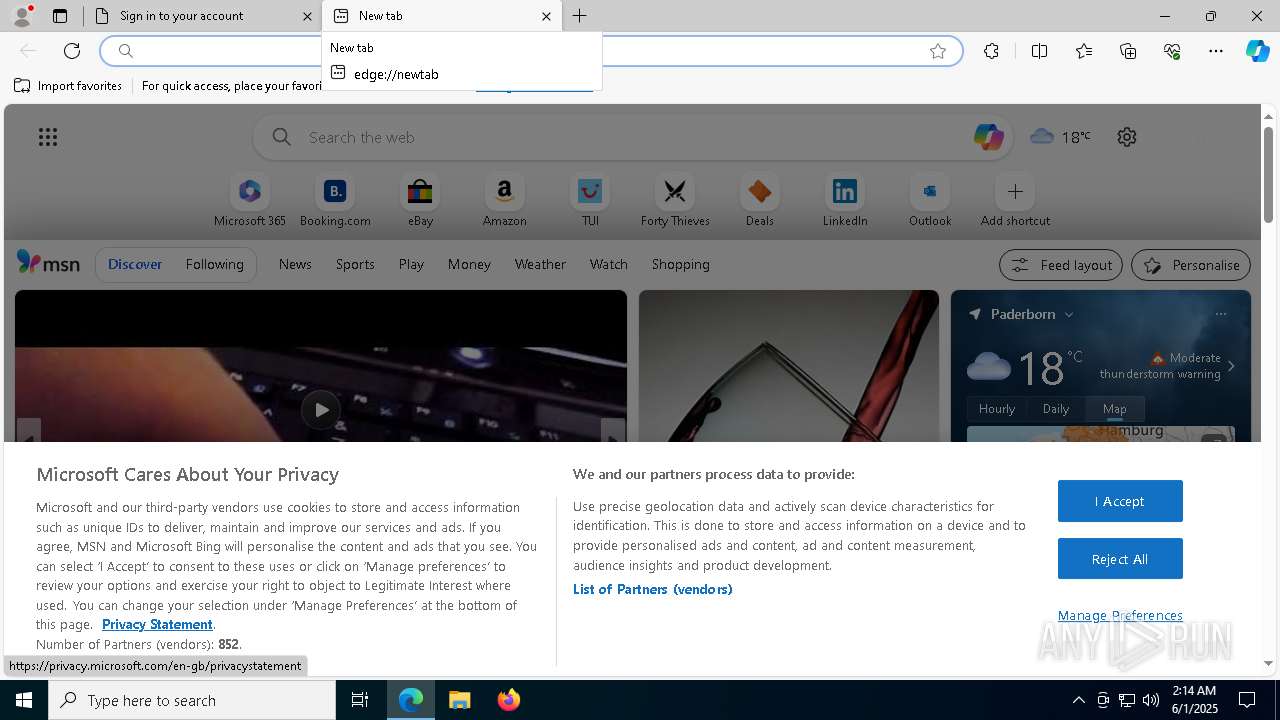Image resolution: width=1280 pixels, height=720 pixels.
Task: Select the Daily weather tab
Action: pyautogui.click(x=1056, y=408)
